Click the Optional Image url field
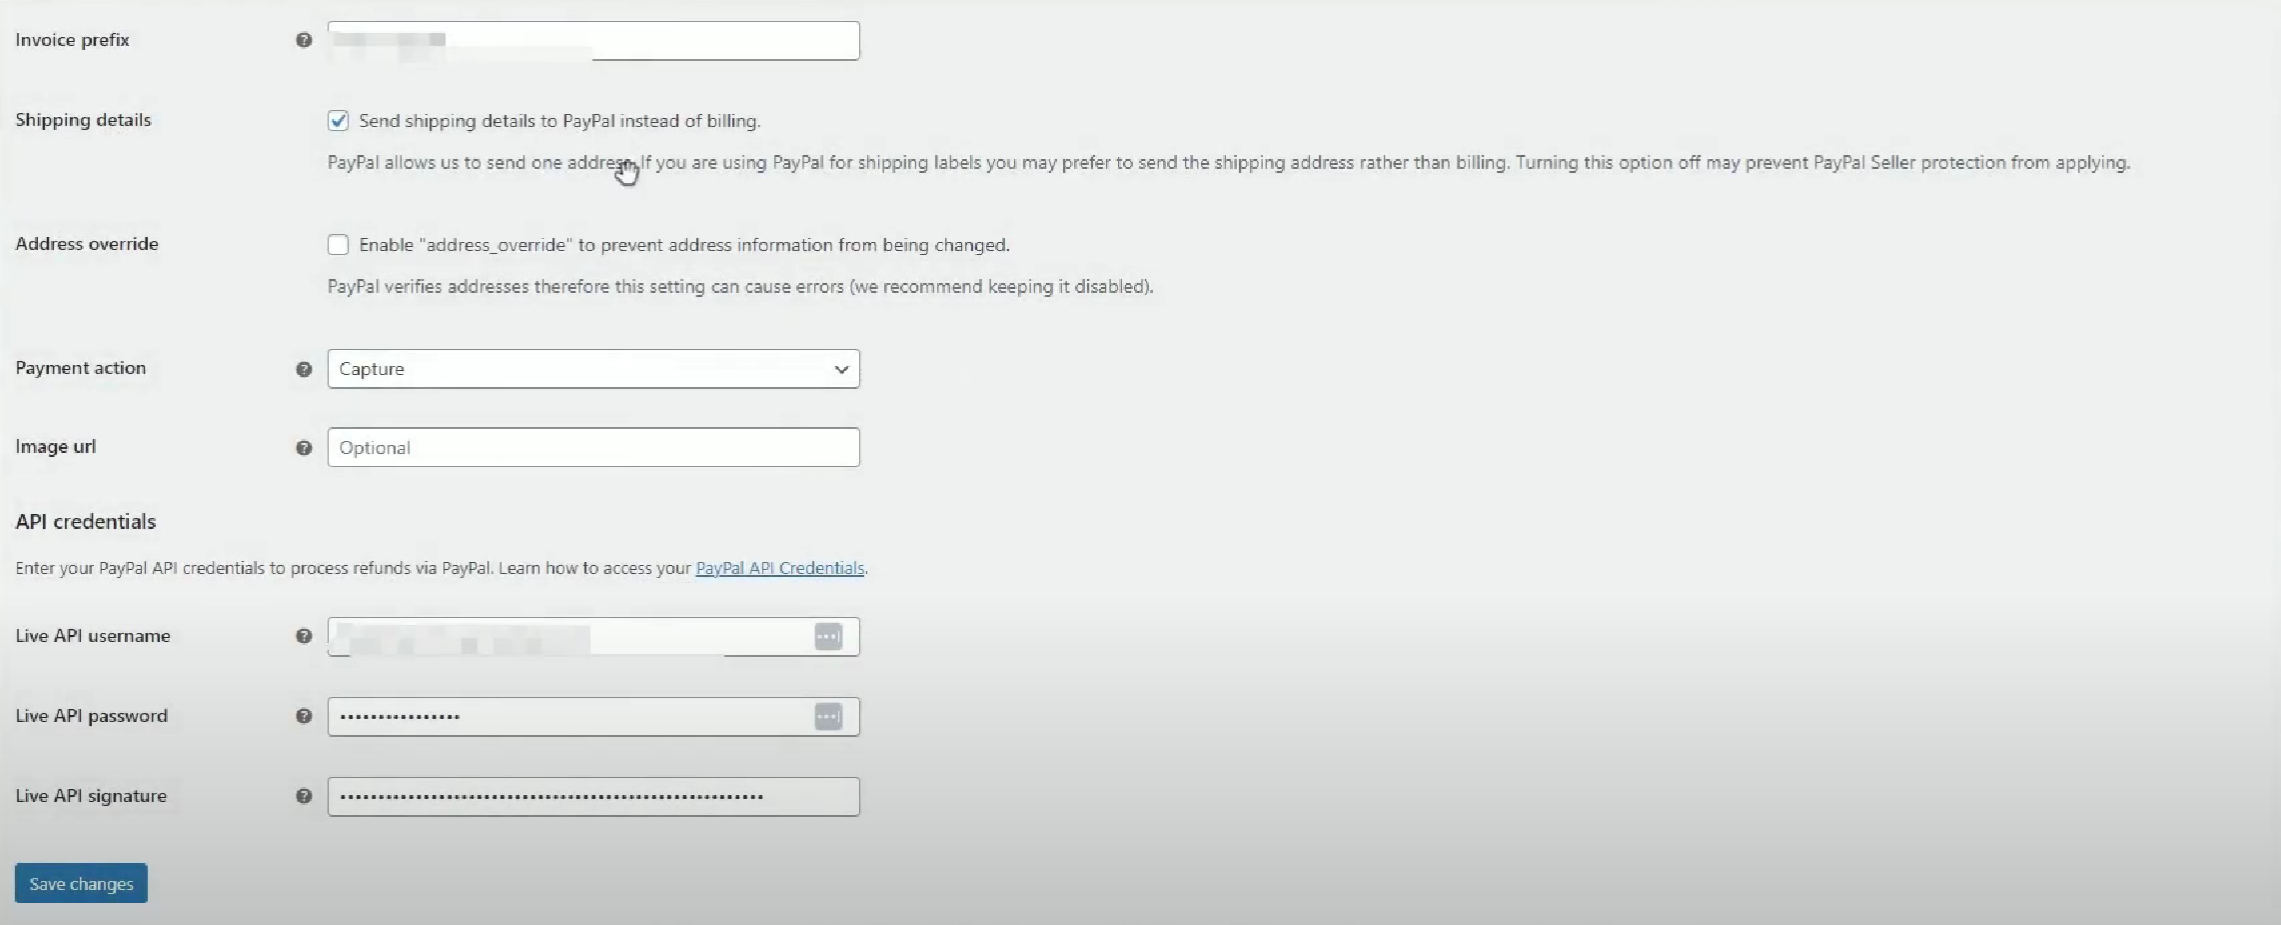This screenshot has height=925, width=2281. (593, 447)
